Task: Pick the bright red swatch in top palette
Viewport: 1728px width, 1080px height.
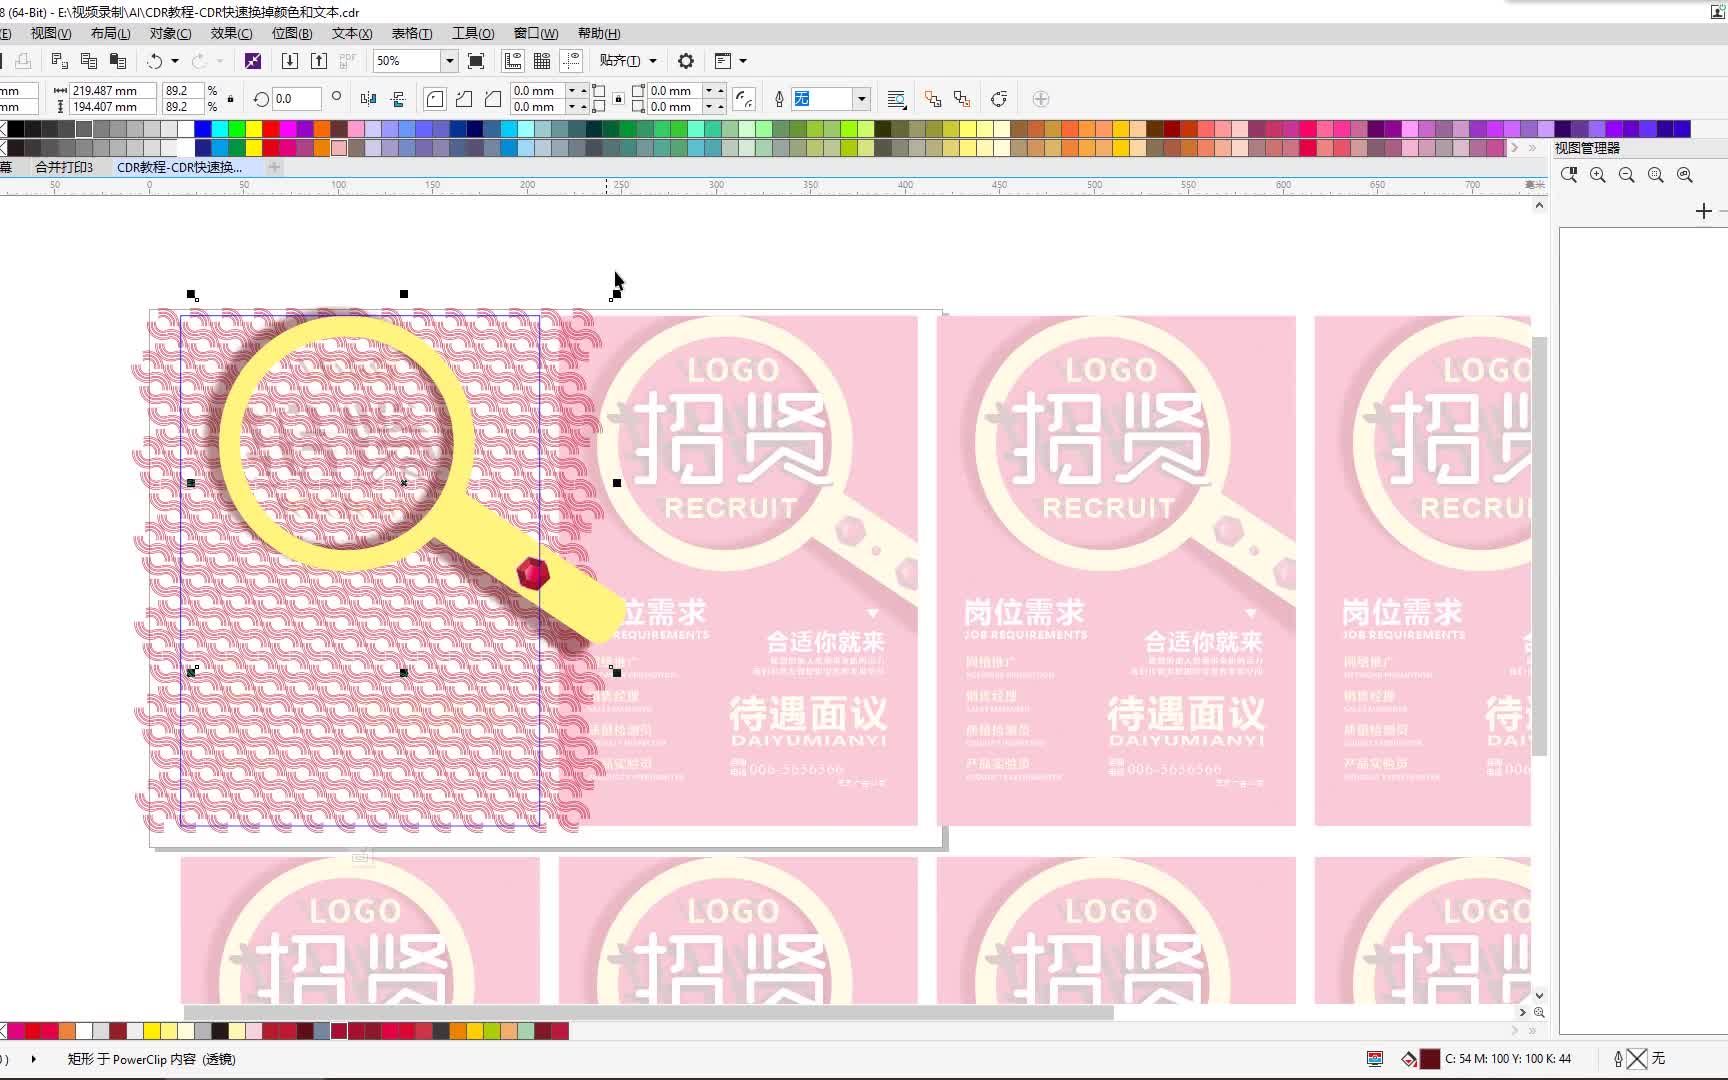Action: (x=270, y=128)
